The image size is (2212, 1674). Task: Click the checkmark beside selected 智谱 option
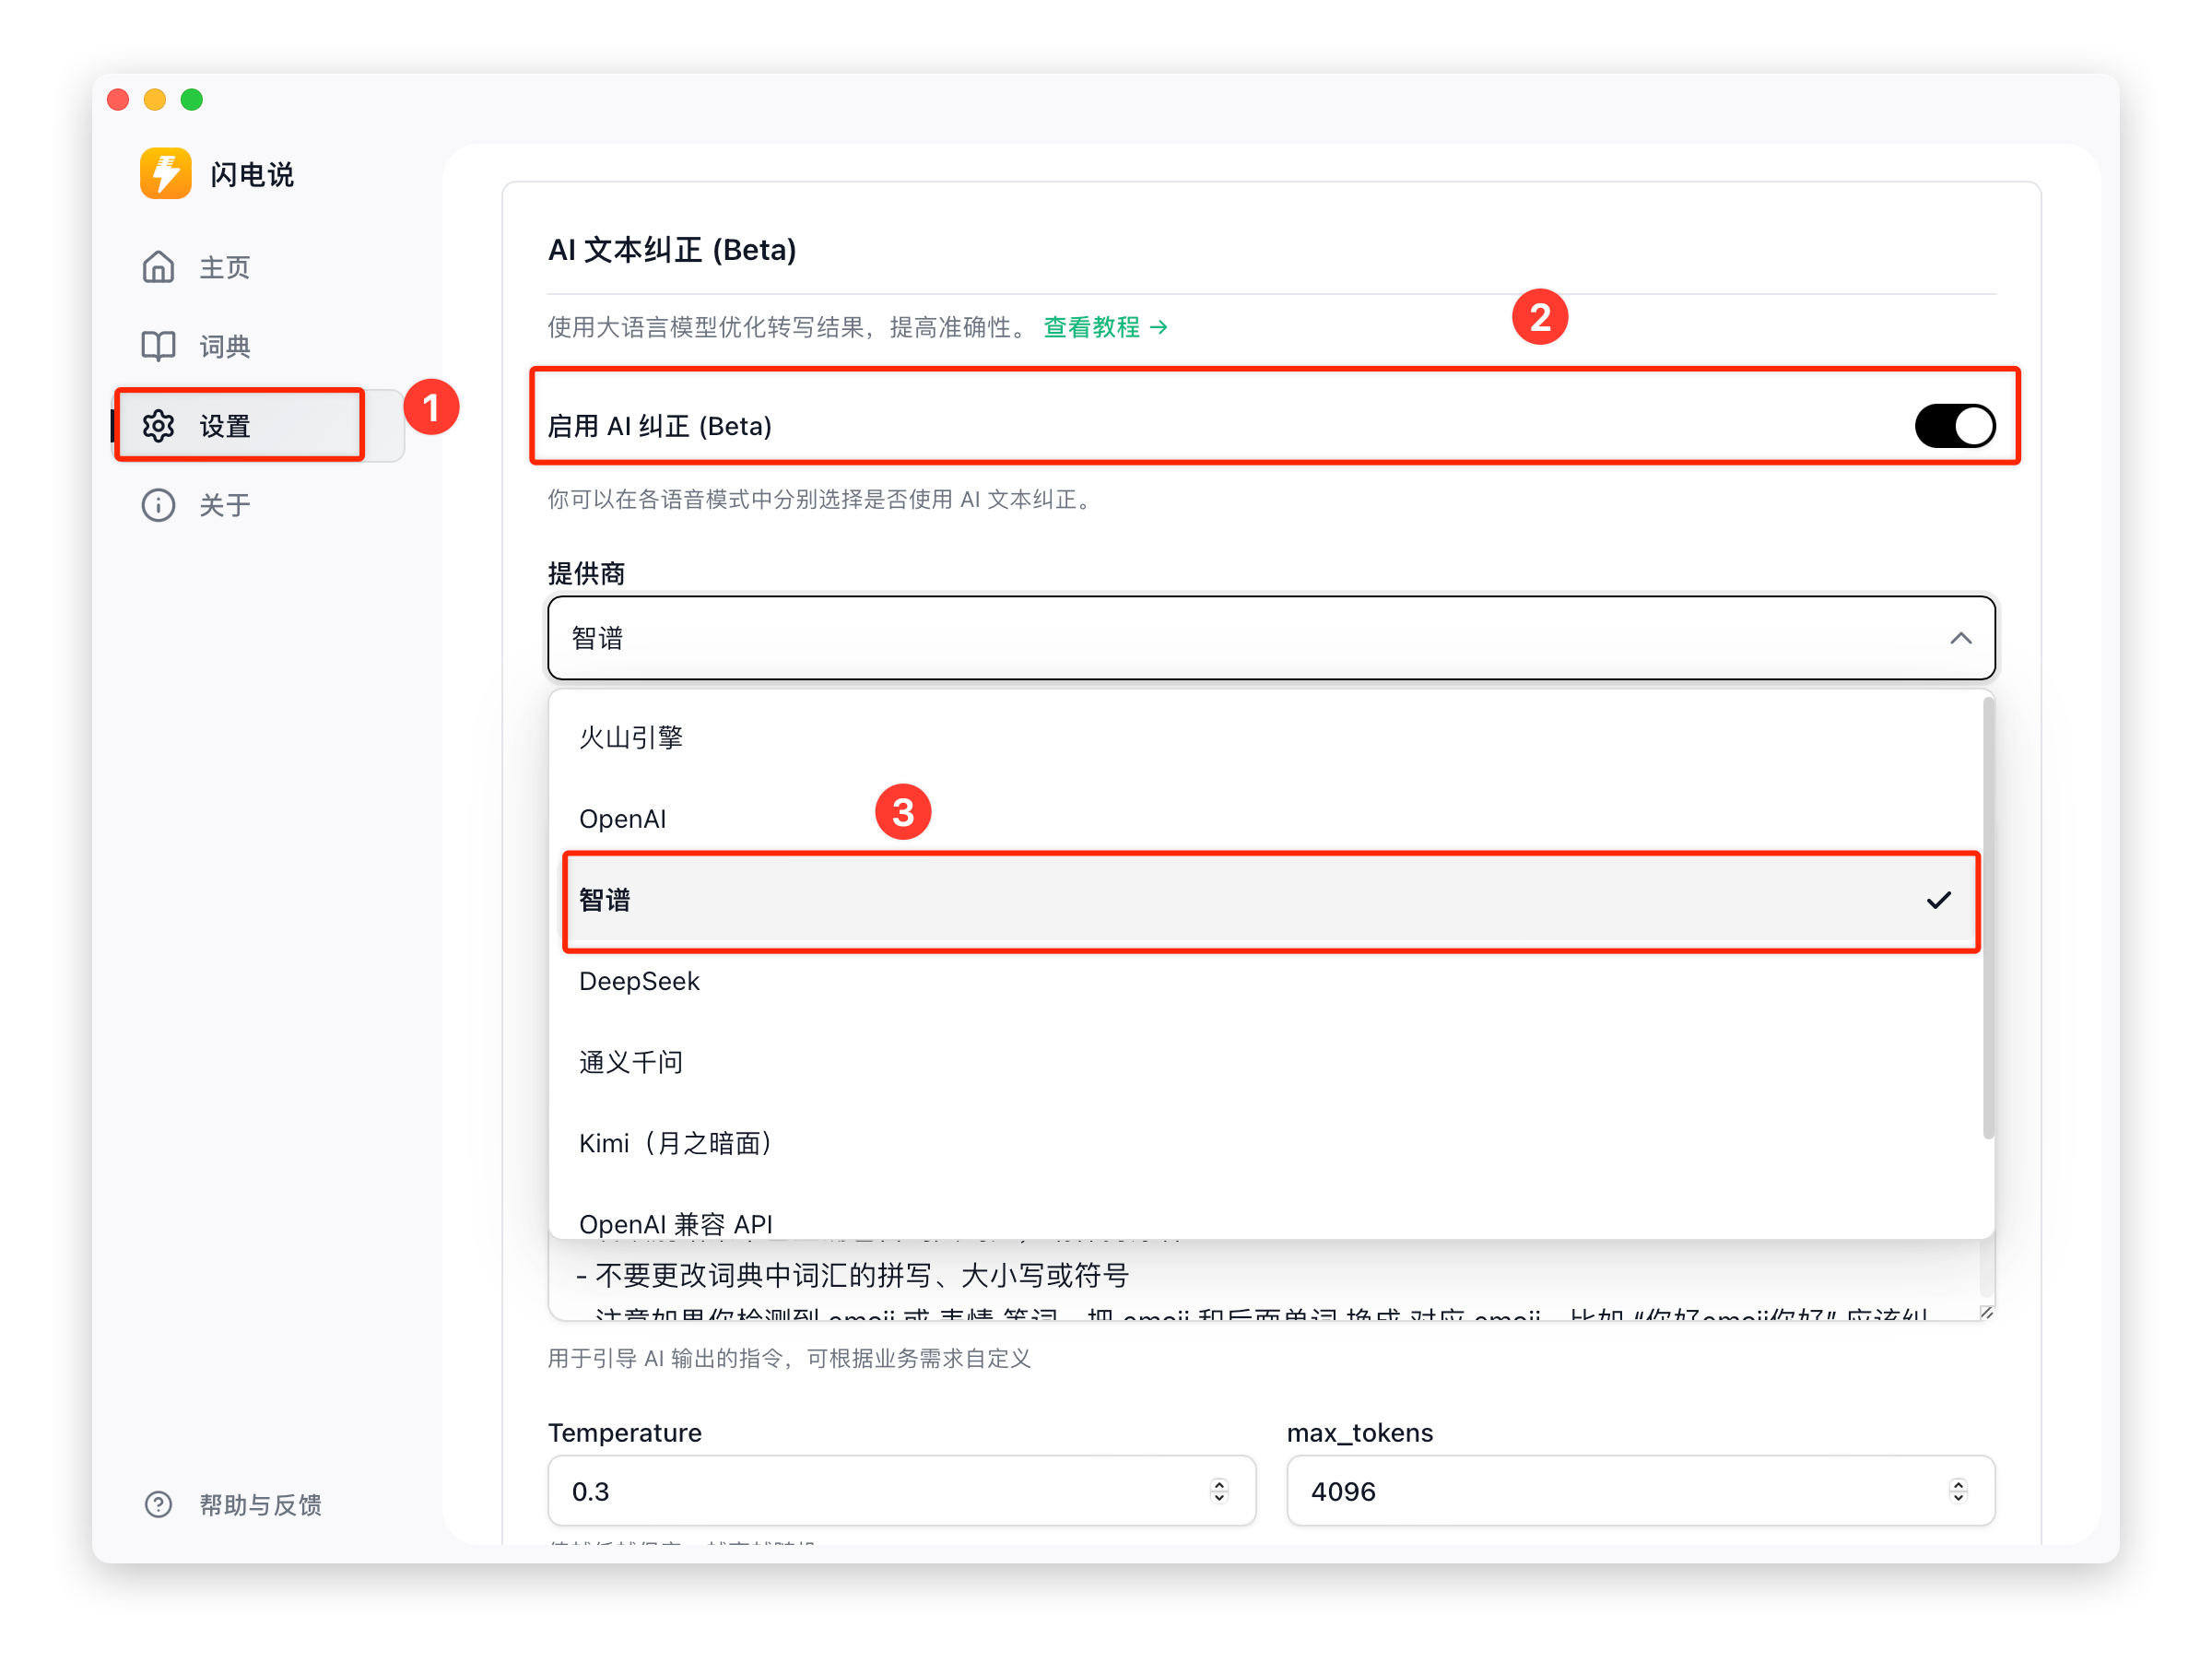click(1938, 900)
